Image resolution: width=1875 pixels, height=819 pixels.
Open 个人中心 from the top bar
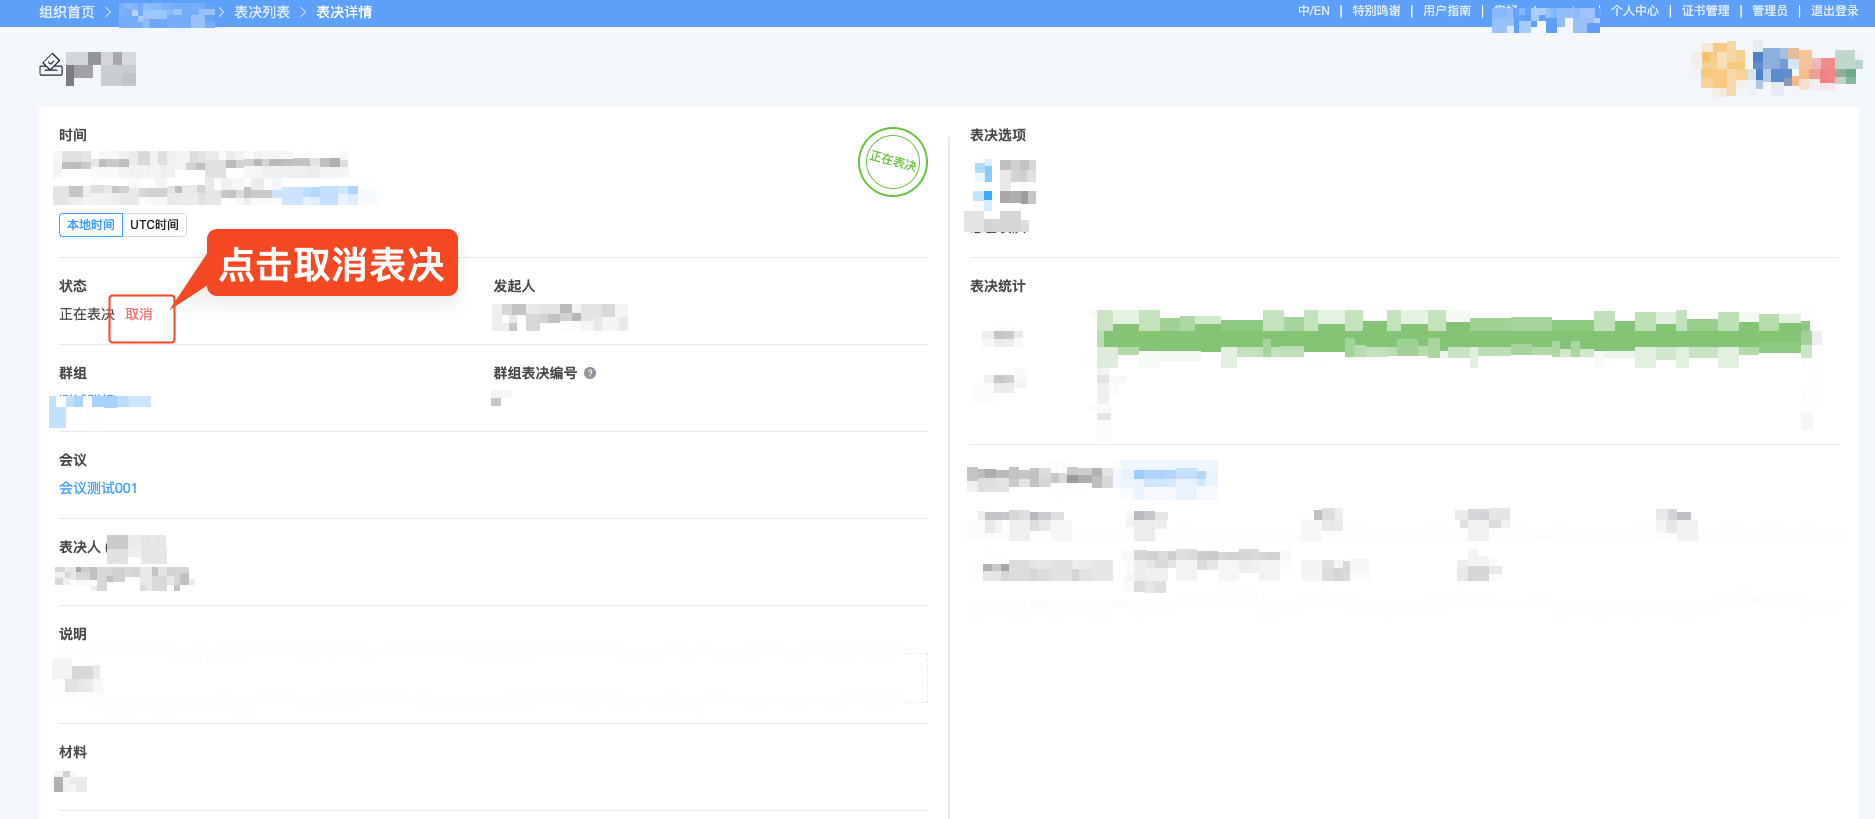coord(1634,11)
